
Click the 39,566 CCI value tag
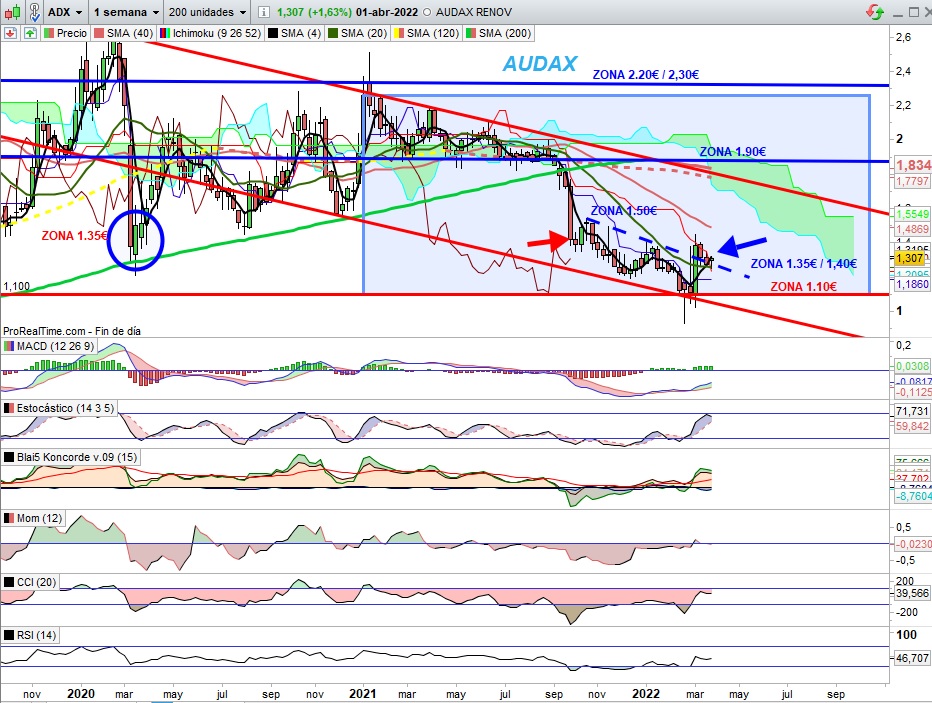[912, 593]
